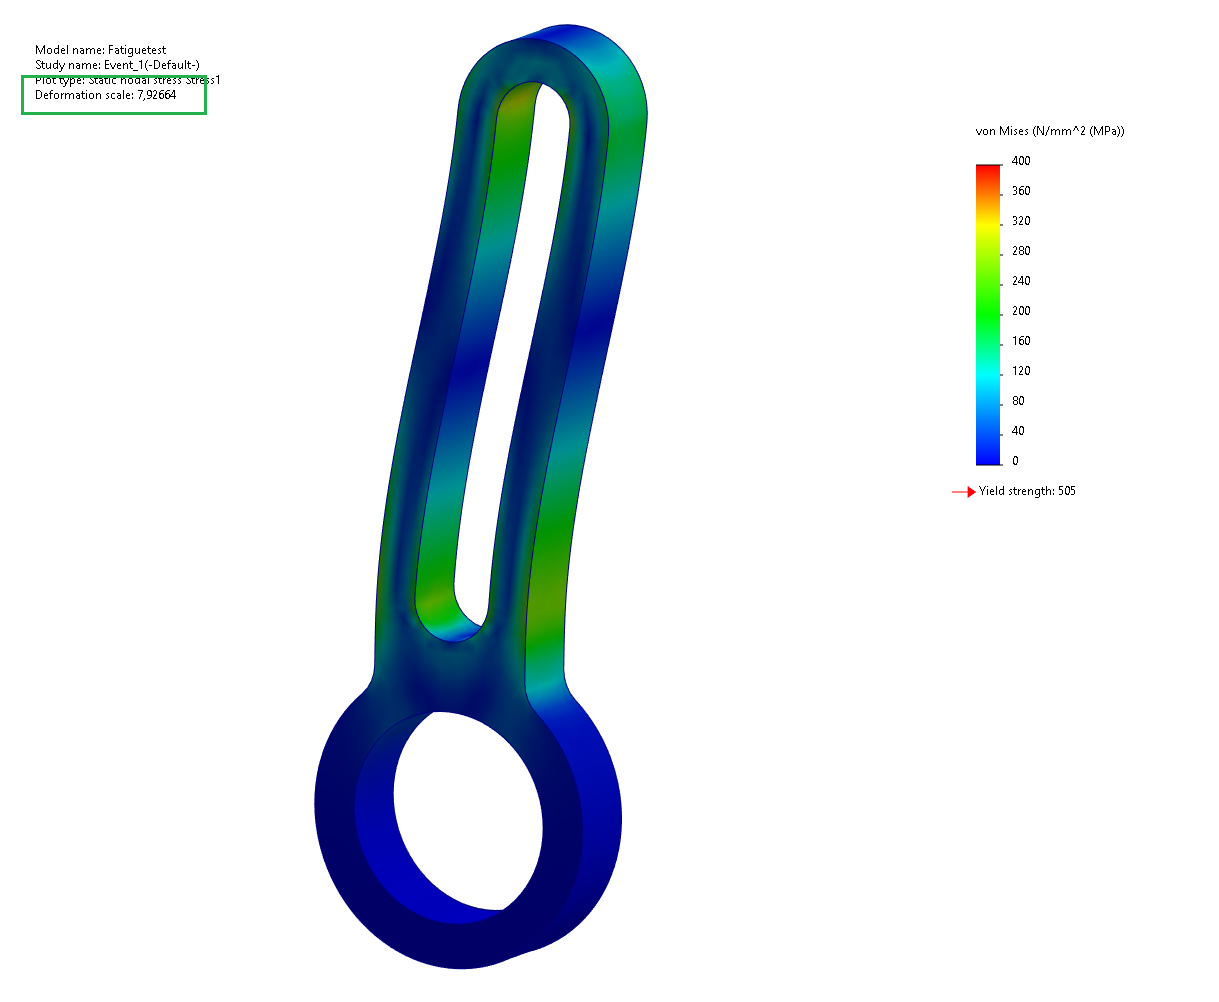
Task: Select the Yield strength: 505 label
Action: (x=1027, y=491)
